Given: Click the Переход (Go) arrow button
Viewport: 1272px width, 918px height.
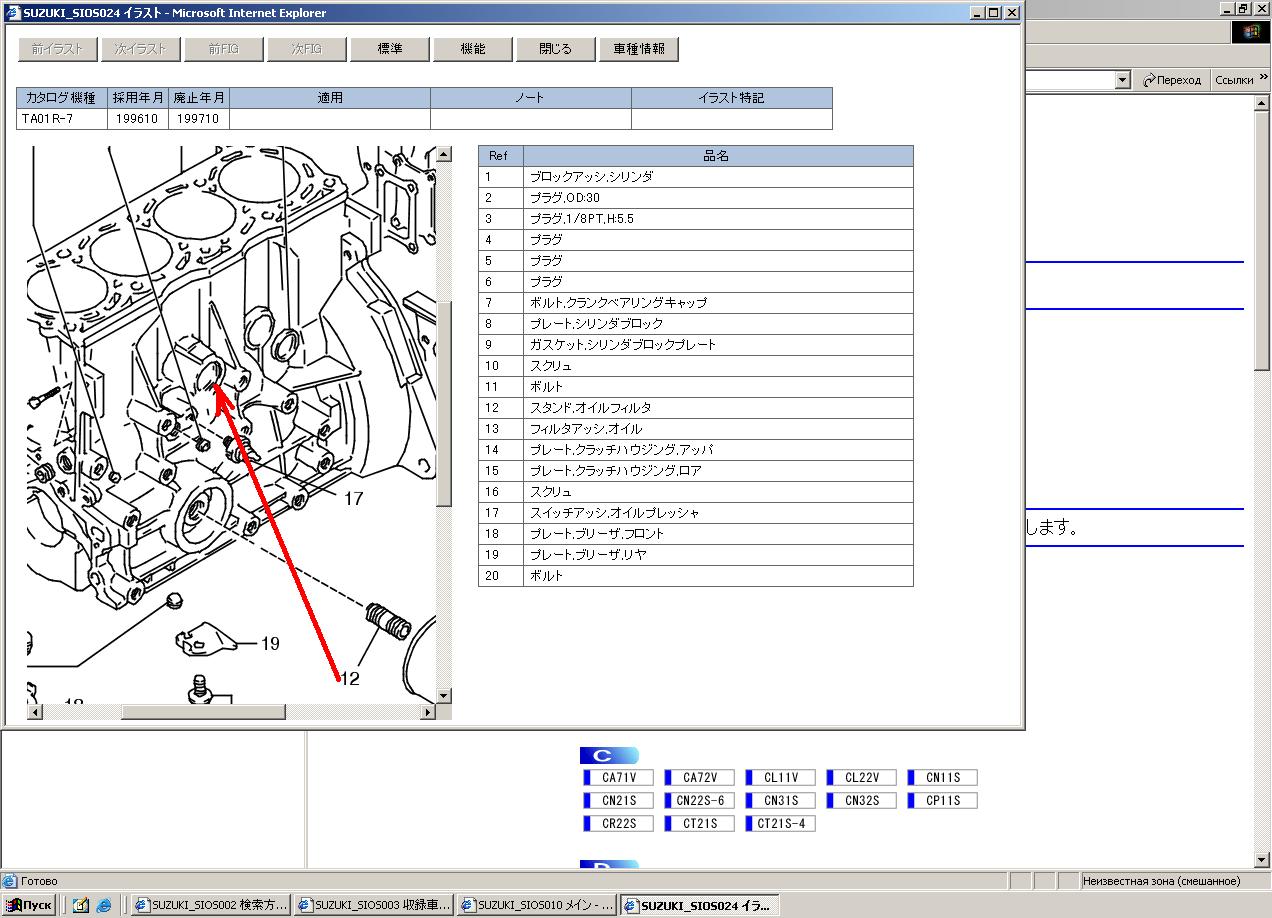Looking at the screenshot, I should pyautogui.click(x=1150, y=80).
